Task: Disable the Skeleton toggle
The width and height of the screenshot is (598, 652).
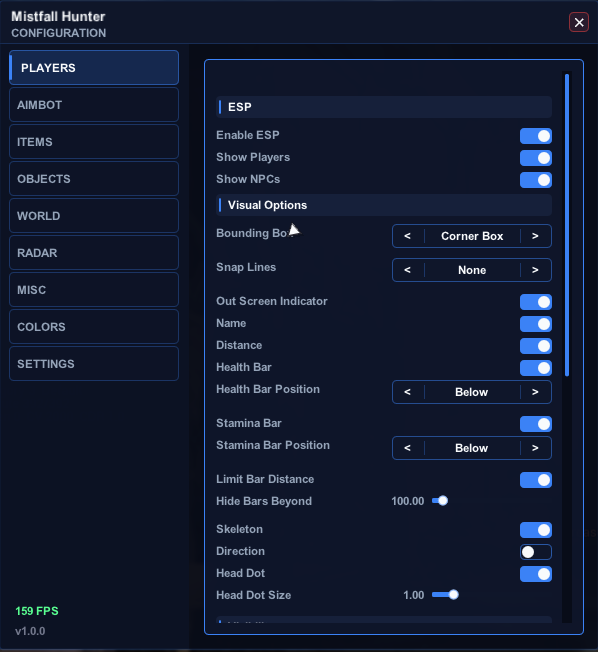Action: [536, 530]
